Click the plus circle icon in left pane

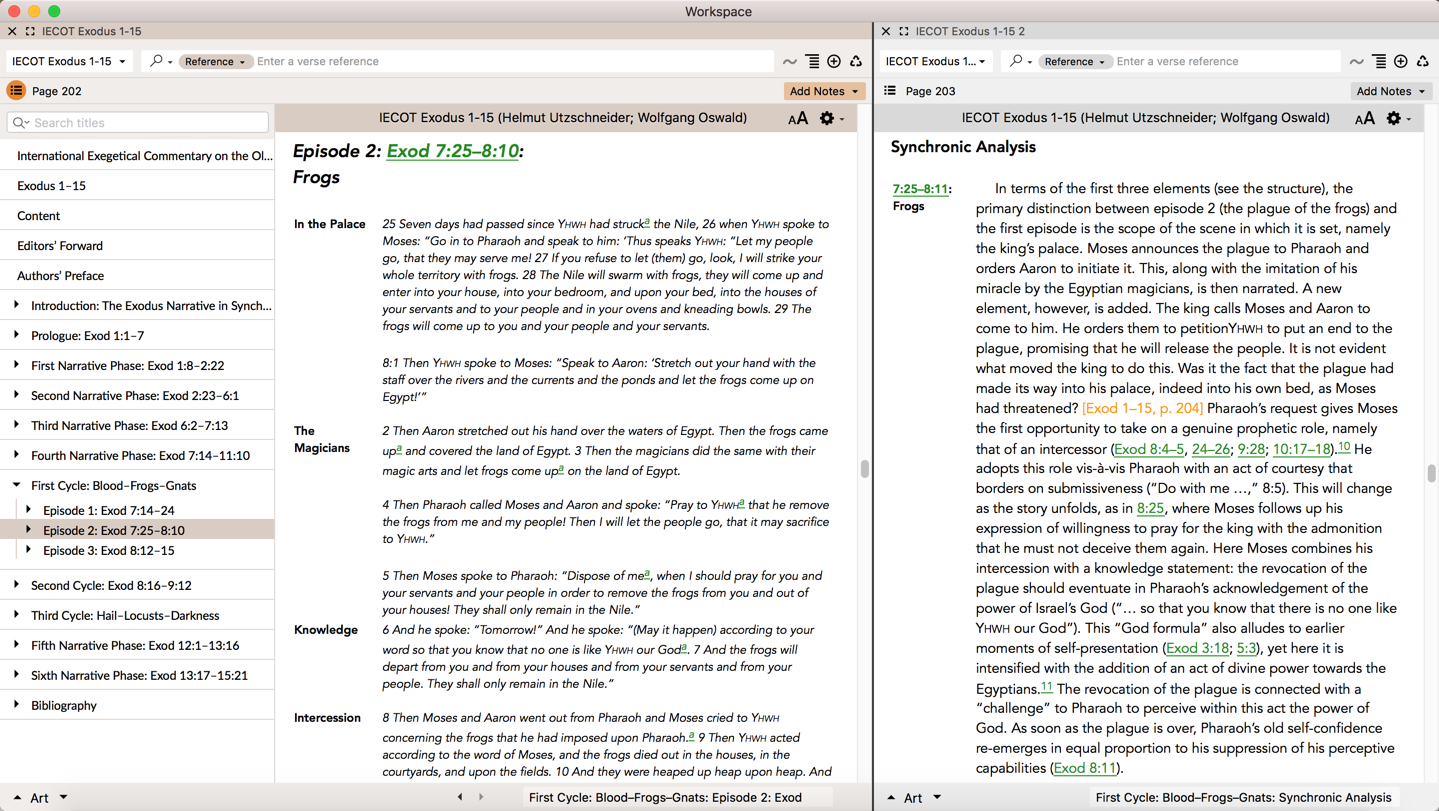pos(834,61)
